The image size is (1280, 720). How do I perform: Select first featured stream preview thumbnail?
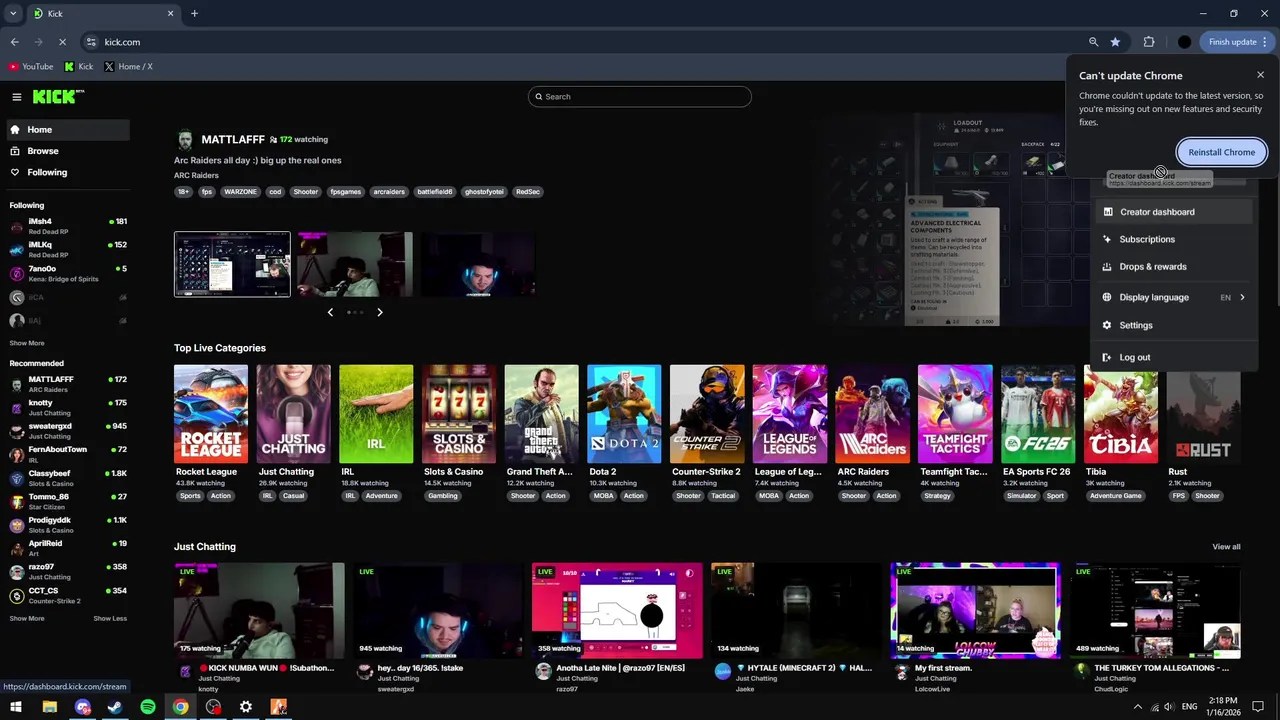click(232, 264)
